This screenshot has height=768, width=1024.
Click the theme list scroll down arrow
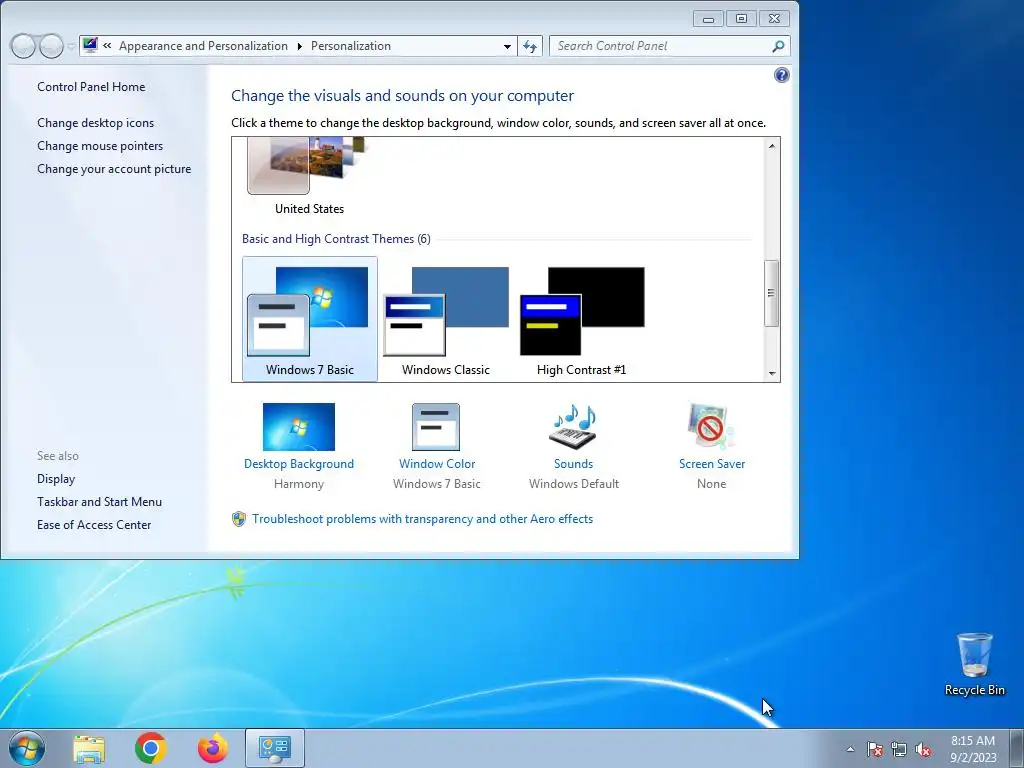(x=772, y=374)
